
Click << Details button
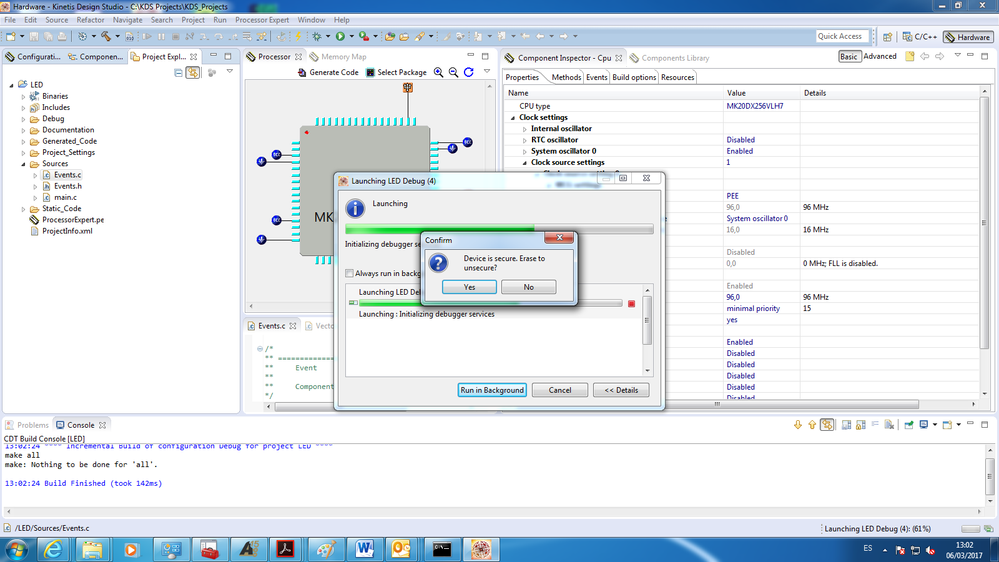coord(621,390)
